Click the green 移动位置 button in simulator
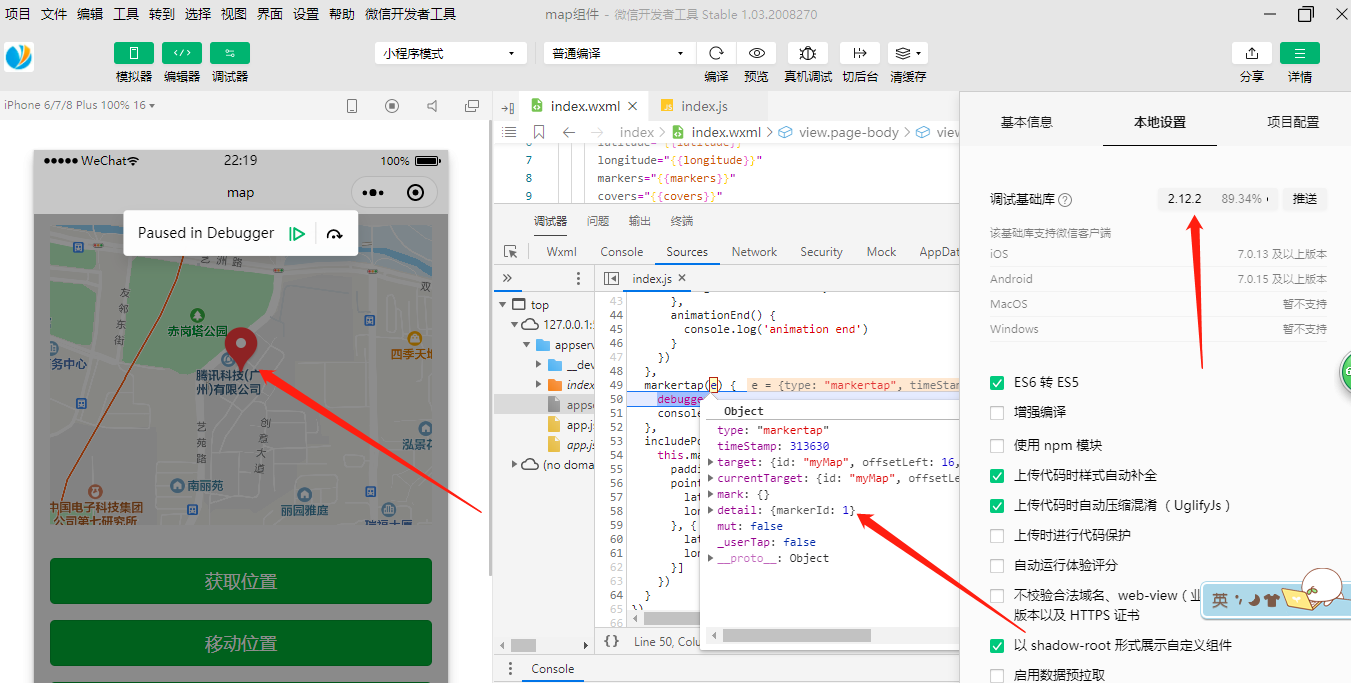Viewport: 1351px width, 683px height. (241, 644)
